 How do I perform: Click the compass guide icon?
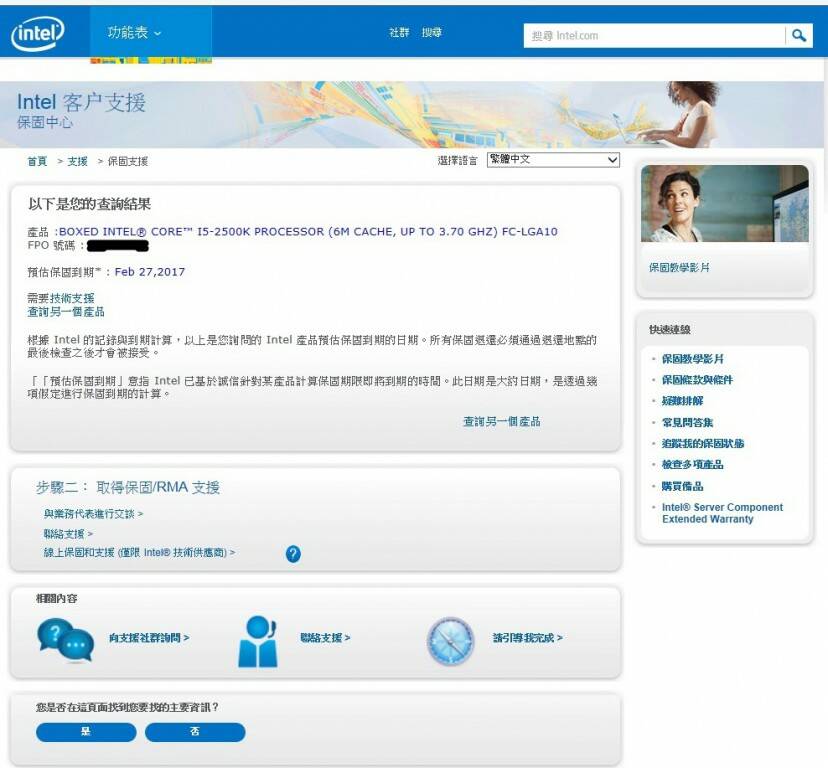tap(450, 641)
